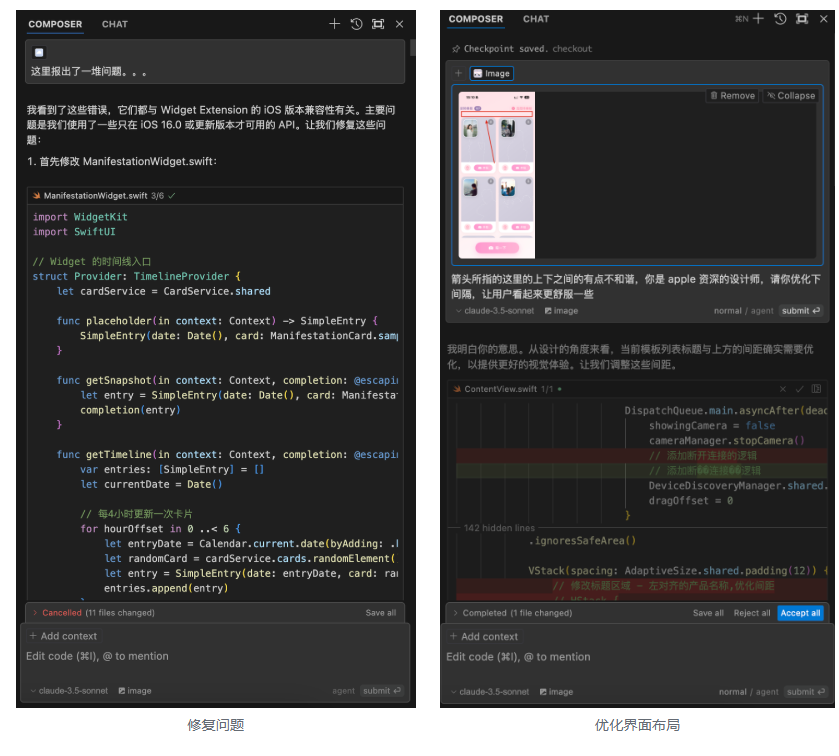Click the applied checkmark beside ManifestationWidget.swift 3/6
This screenshot has height=756, width=839.
[x=172, y=196]
